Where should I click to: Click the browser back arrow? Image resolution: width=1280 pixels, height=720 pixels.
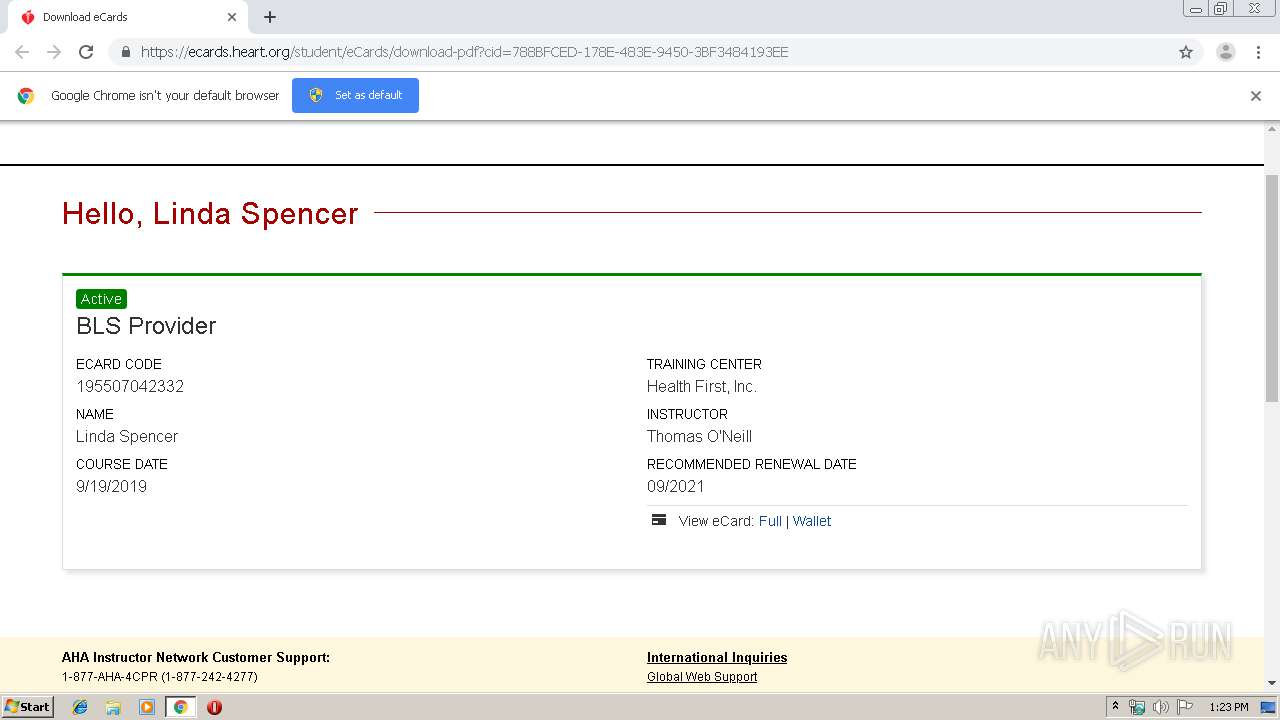(x=22, y=52)
